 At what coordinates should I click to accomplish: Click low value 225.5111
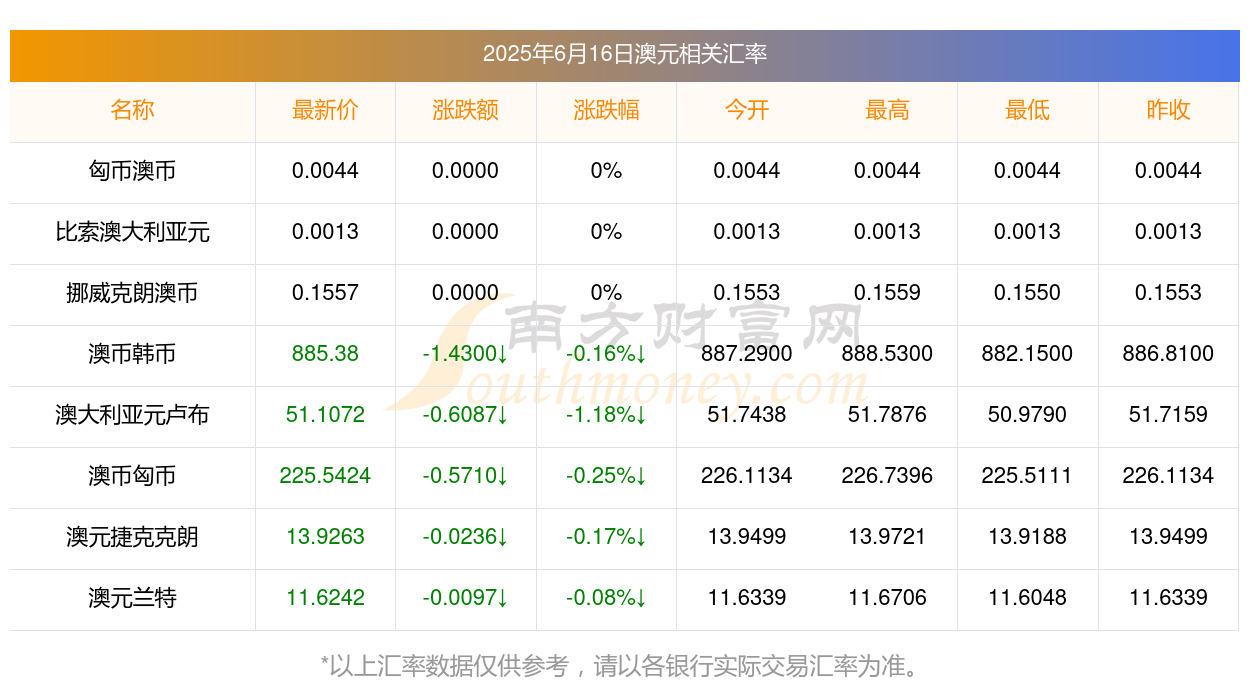[x=1027, y=476]
